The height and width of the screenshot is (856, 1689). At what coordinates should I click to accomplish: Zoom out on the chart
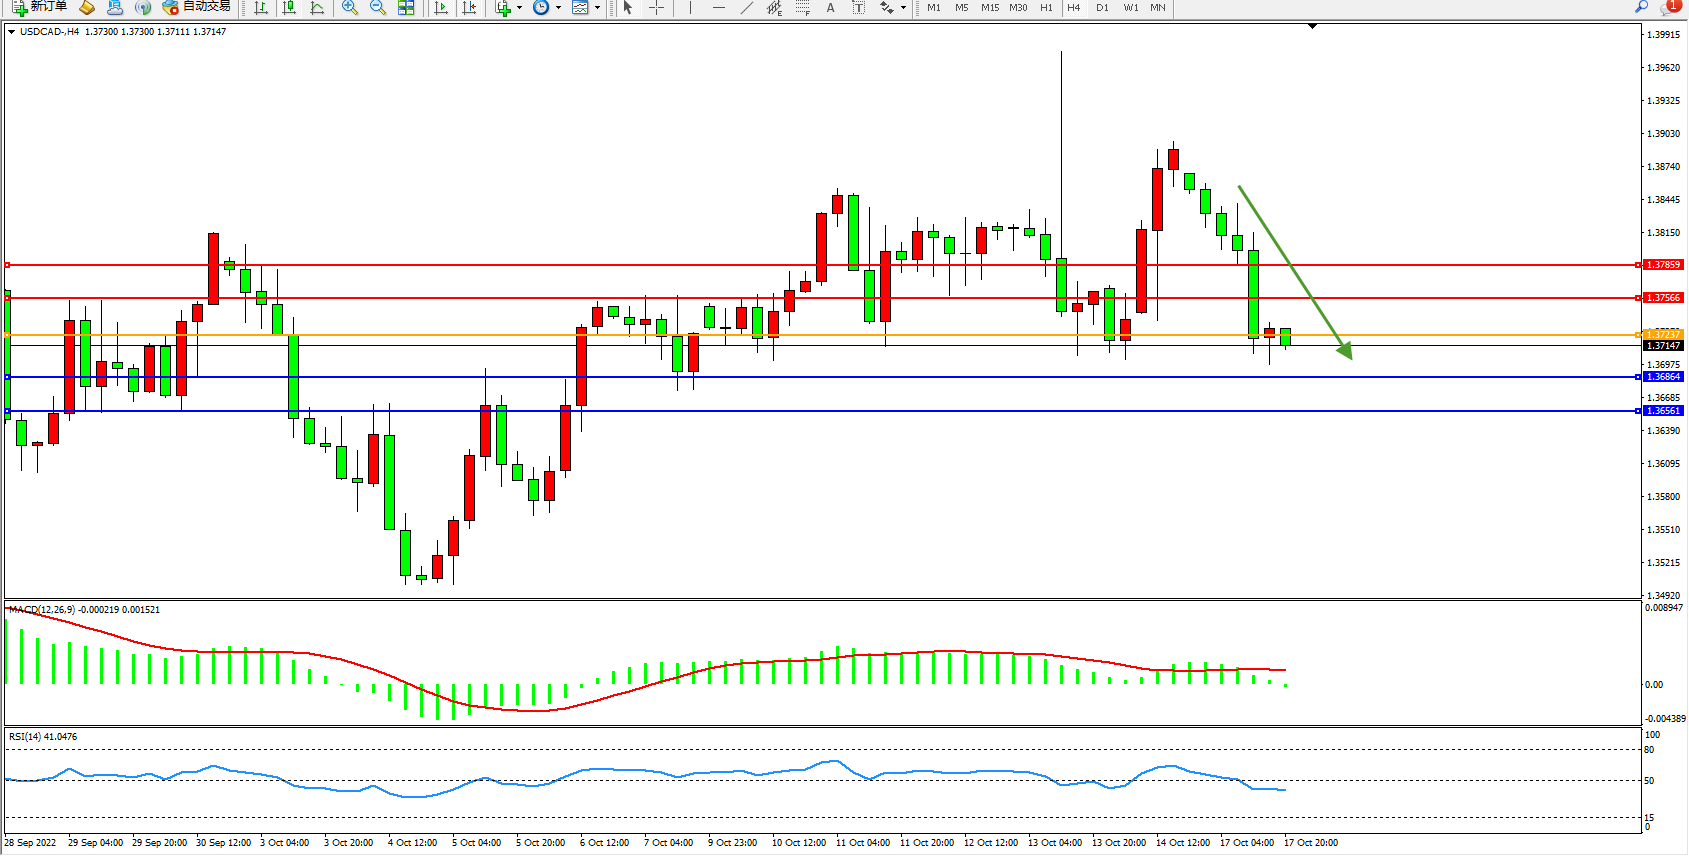[377, 8]
